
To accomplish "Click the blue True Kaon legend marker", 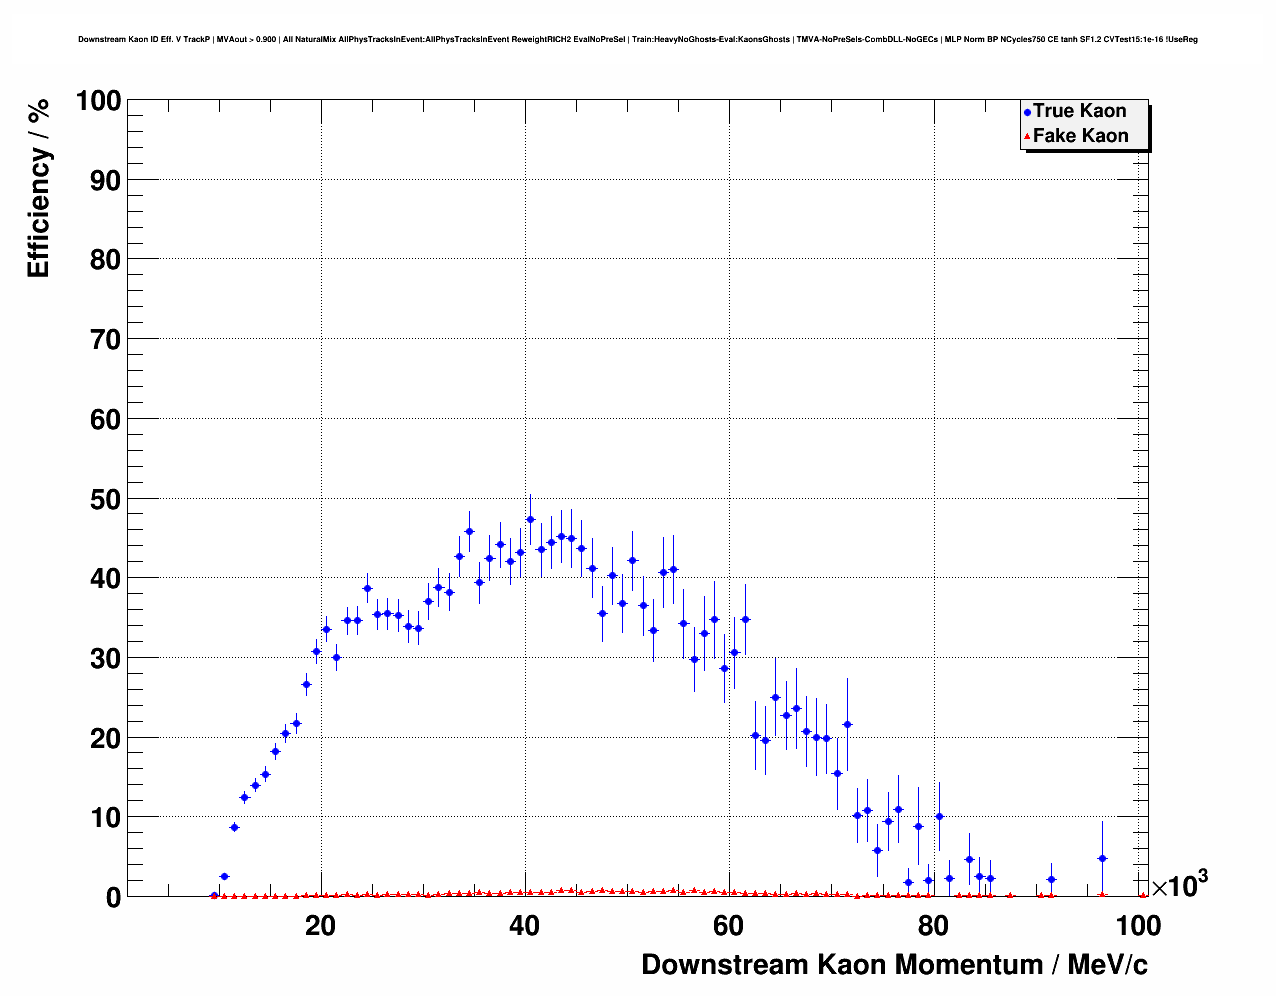I will tap(1027, 113).
